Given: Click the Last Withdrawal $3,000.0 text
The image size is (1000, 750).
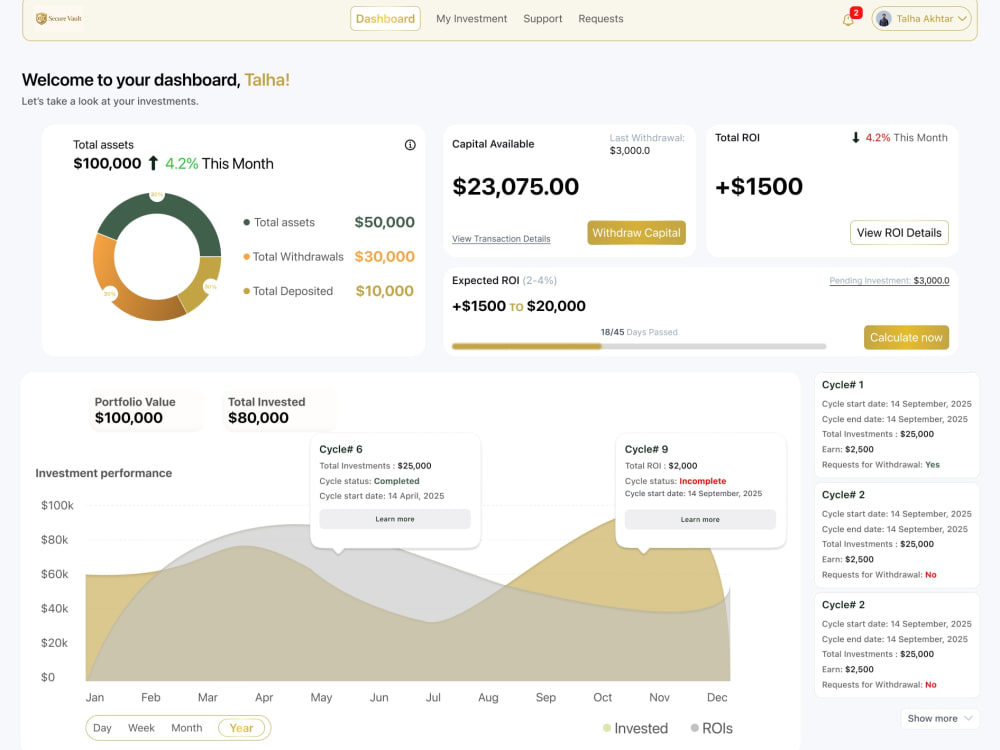Looking at the screenshot, I should (647, 144).
